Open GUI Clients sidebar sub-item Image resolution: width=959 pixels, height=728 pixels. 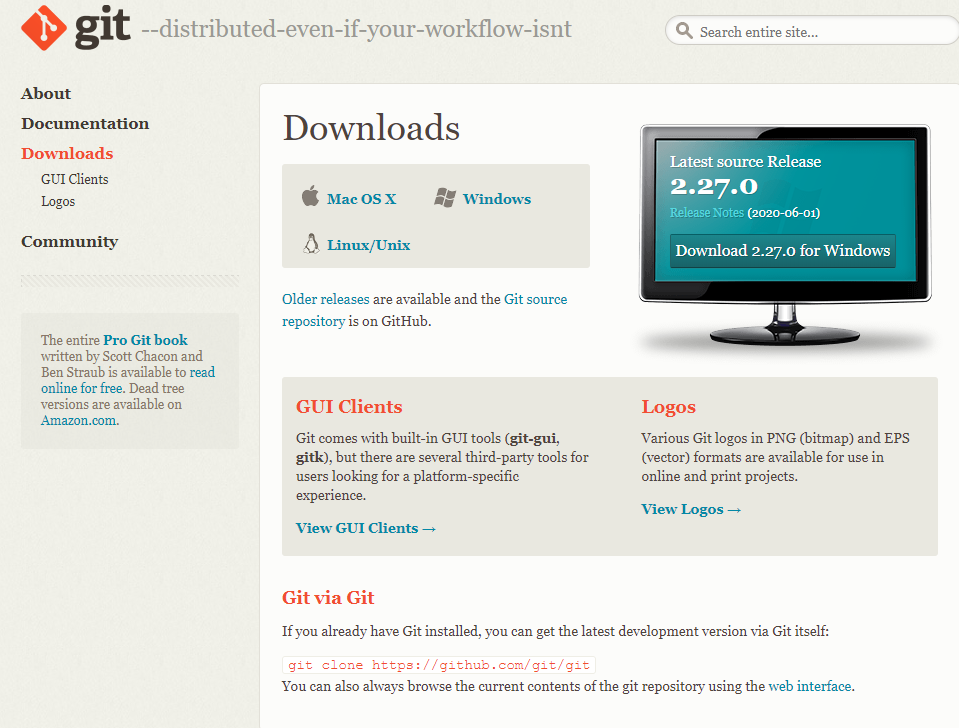click(75, 179)
